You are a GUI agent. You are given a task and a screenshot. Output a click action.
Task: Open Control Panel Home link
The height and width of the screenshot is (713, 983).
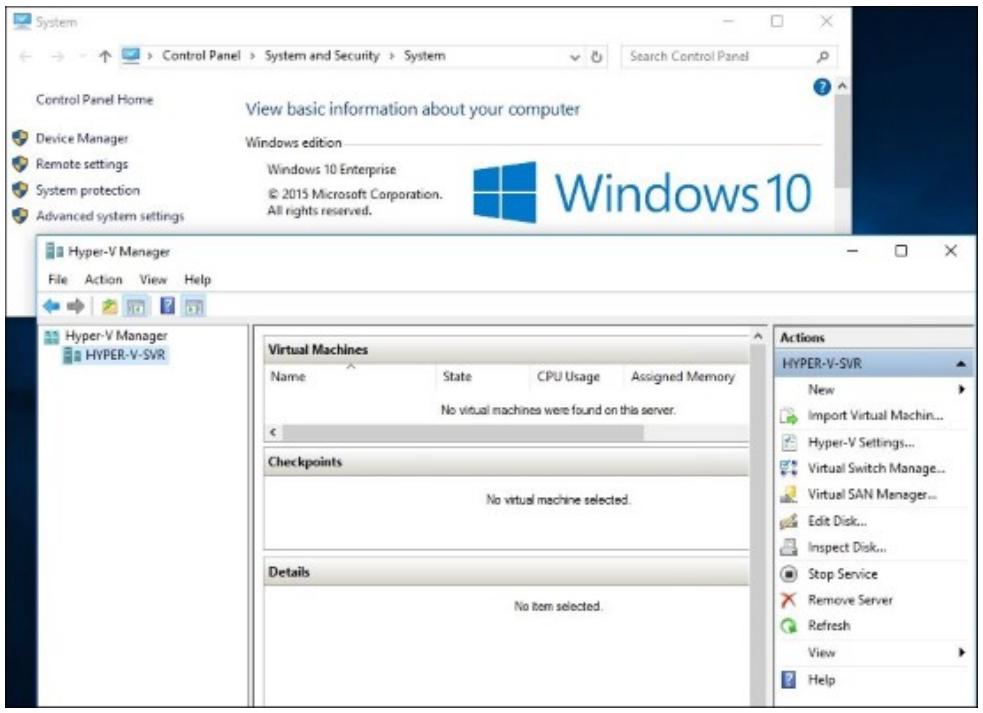pyautogui.click(x=95, y=100)
